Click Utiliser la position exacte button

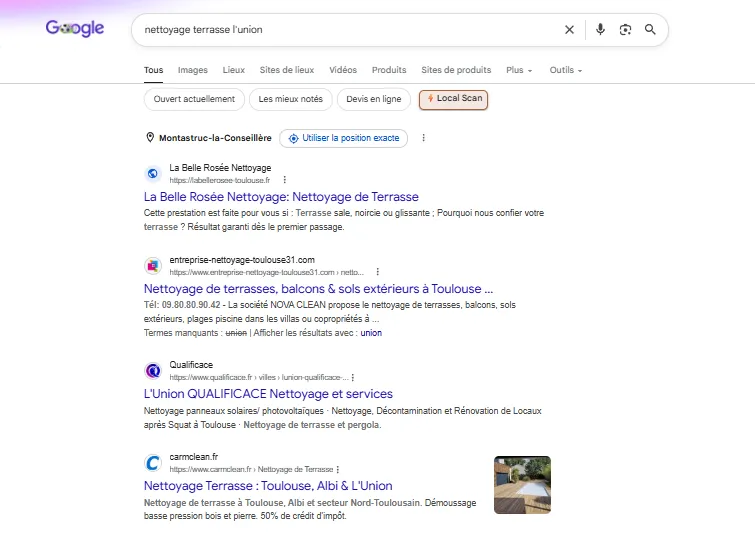pyautogui.click(x=343, y=138)
